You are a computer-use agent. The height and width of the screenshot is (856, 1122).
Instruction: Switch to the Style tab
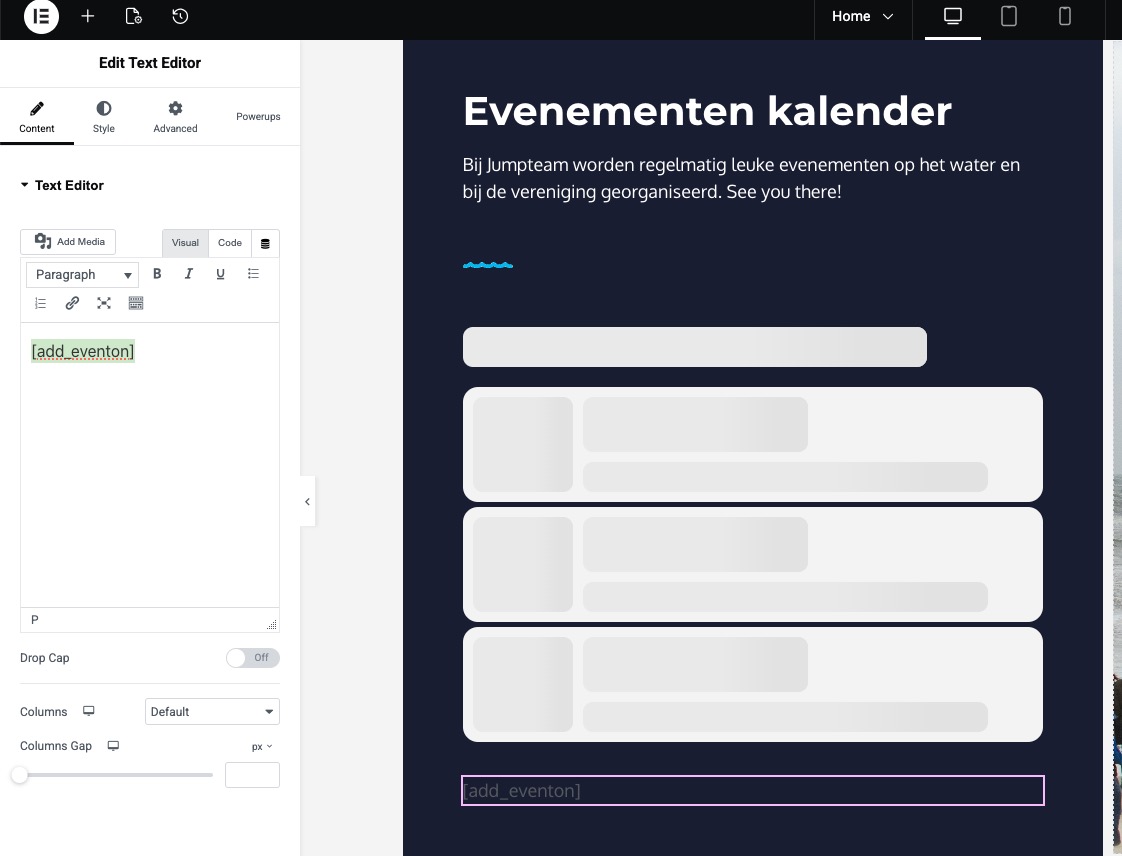(104, 116)
